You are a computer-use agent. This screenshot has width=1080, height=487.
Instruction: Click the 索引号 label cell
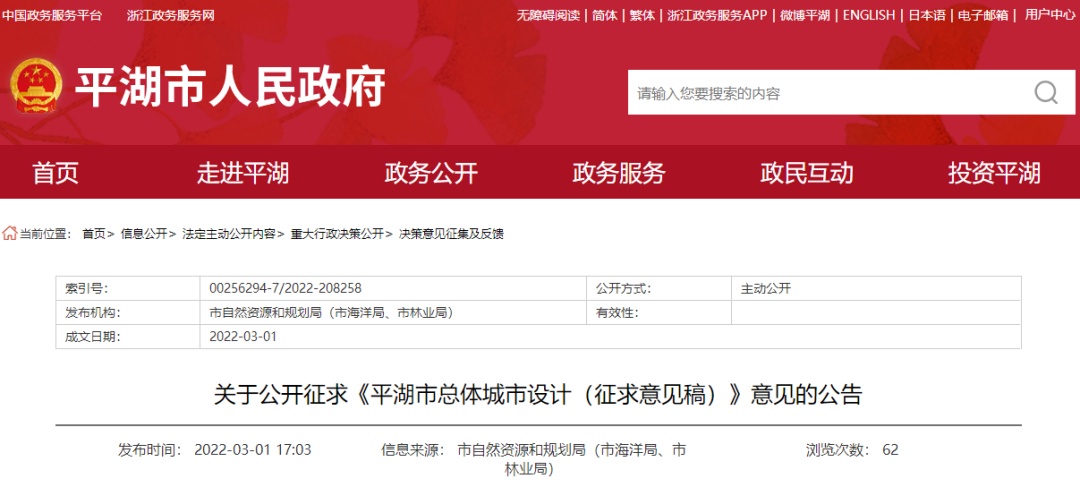[128, 289]
